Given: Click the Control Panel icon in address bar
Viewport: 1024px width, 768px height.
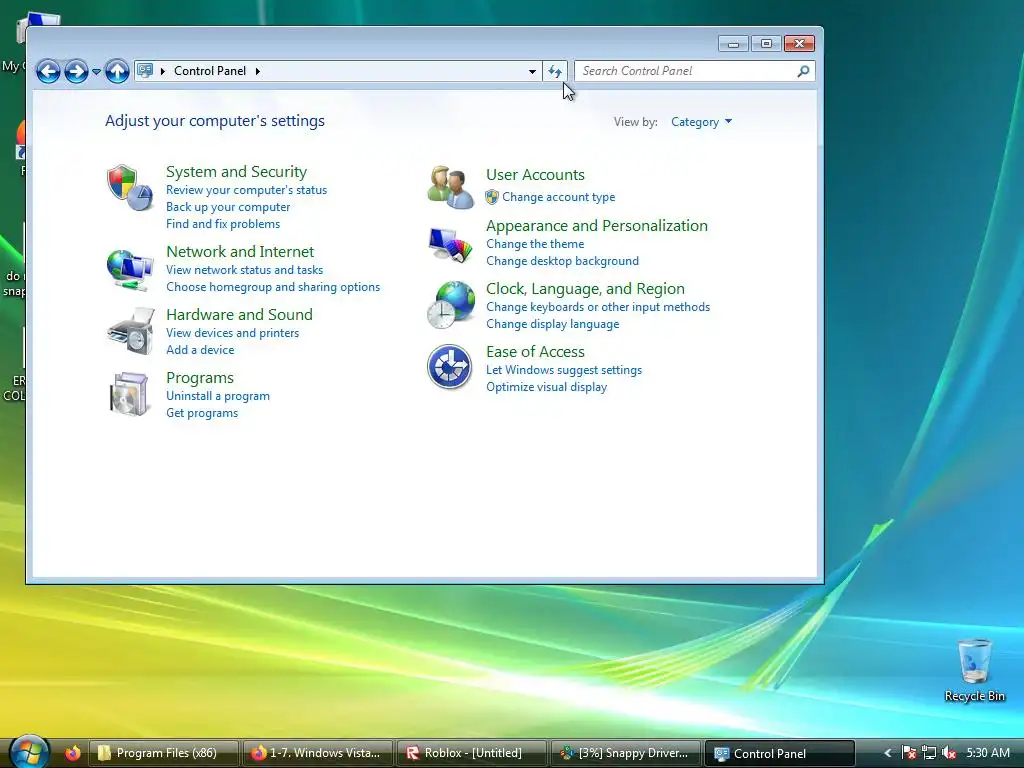Looking at the screenshot, I should click(145, 71).
